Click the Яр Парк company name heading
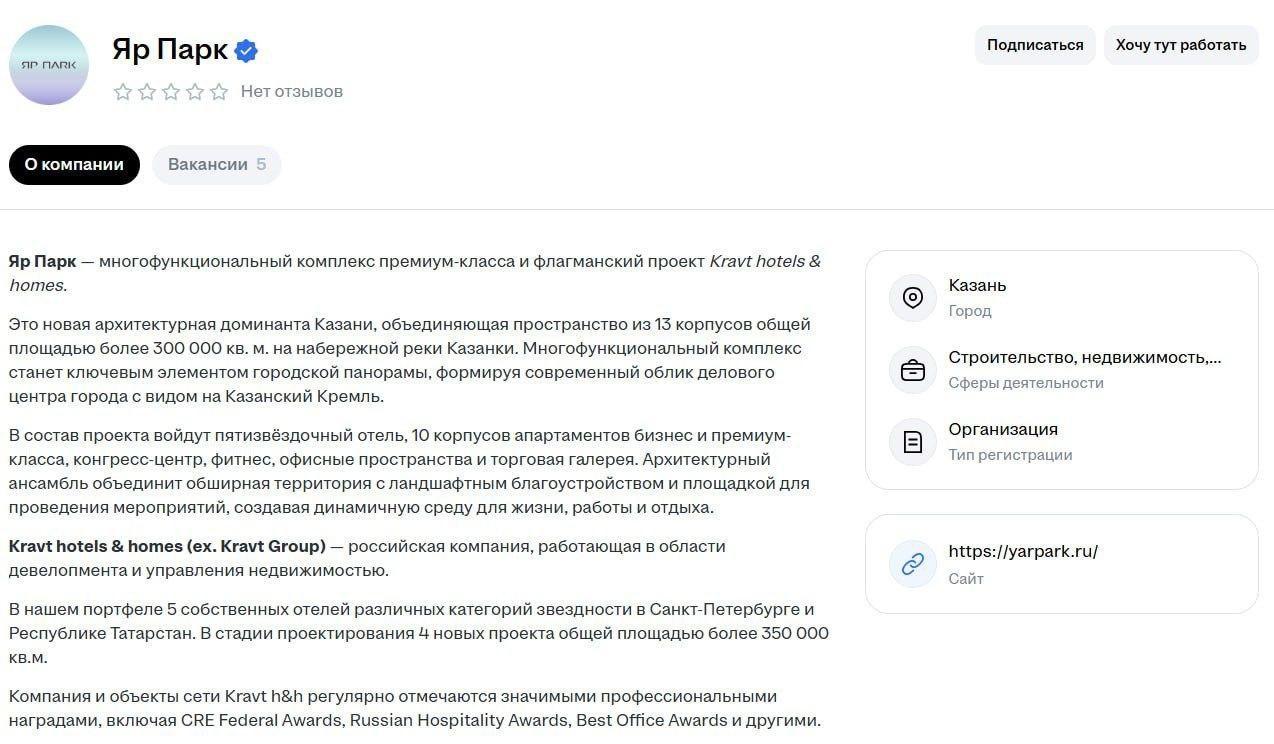 point(170,49)
